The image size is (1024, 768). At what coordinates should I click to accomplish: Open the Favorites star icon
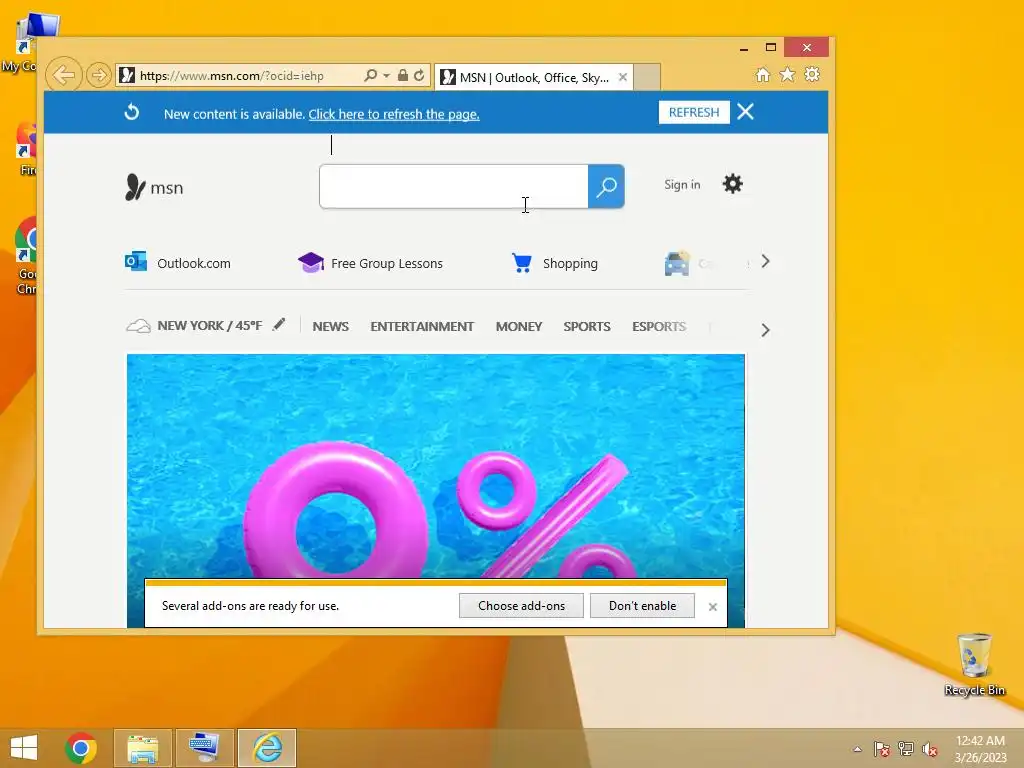click(788, 74)
